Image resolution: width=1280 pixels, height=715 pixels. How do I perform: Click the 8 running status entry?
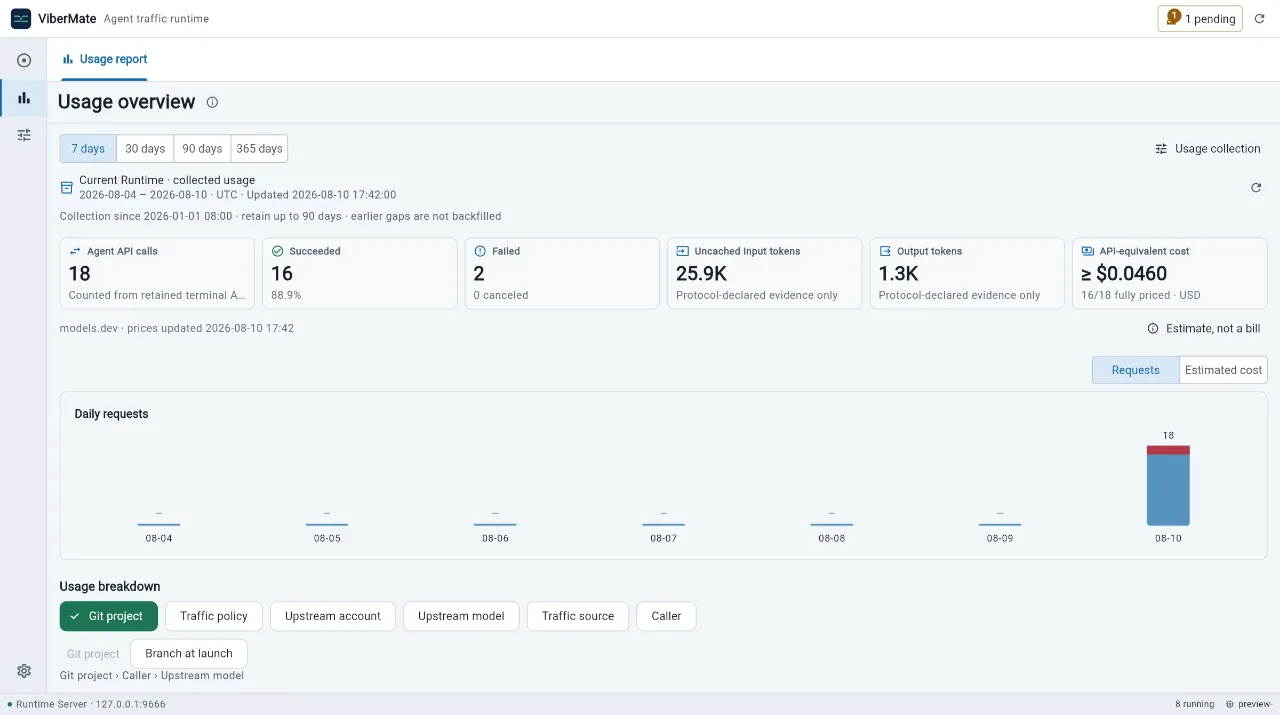pos(1194,704)
